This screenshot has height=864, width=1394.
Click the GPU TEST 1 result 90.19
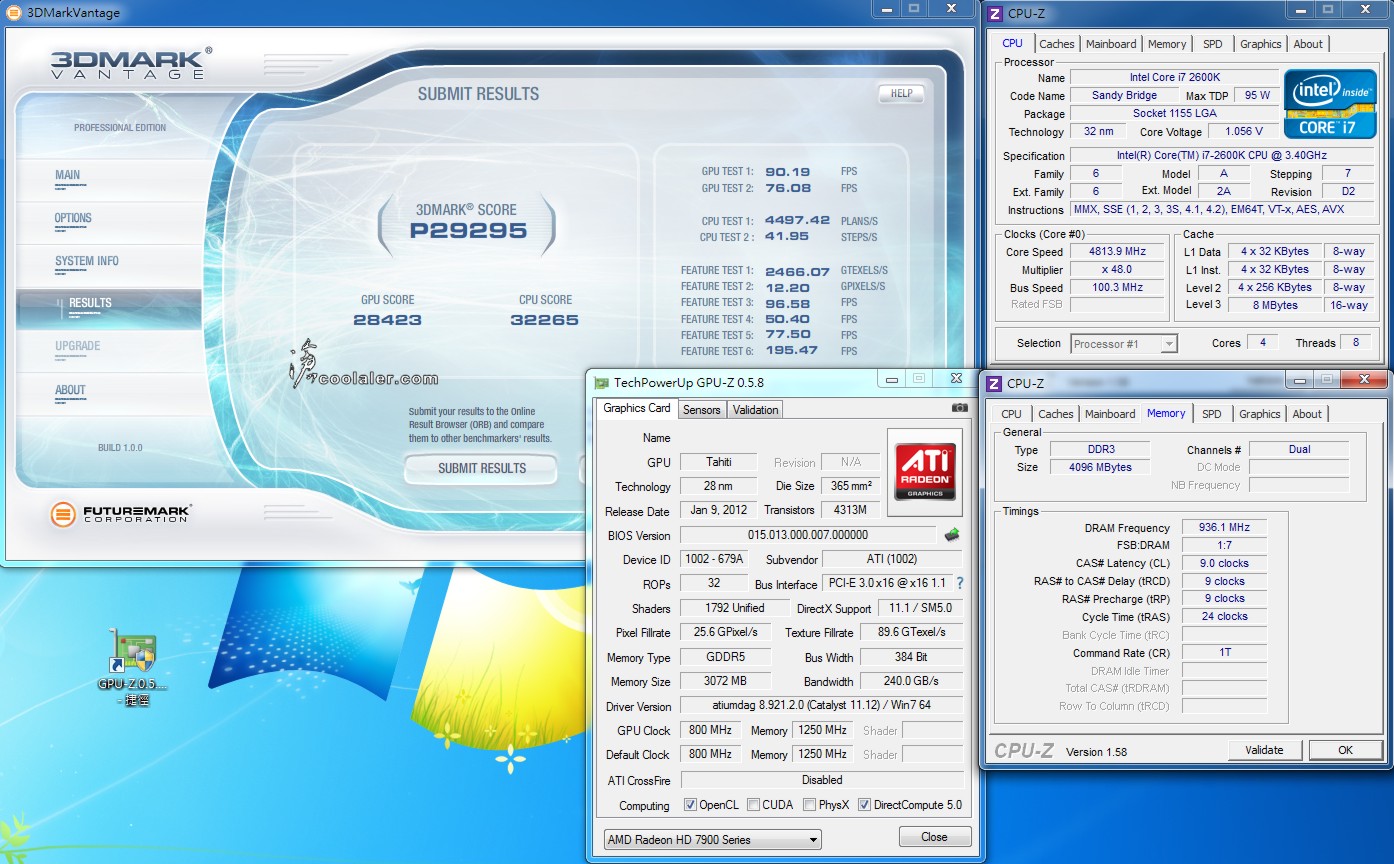[x=788, y=172]
